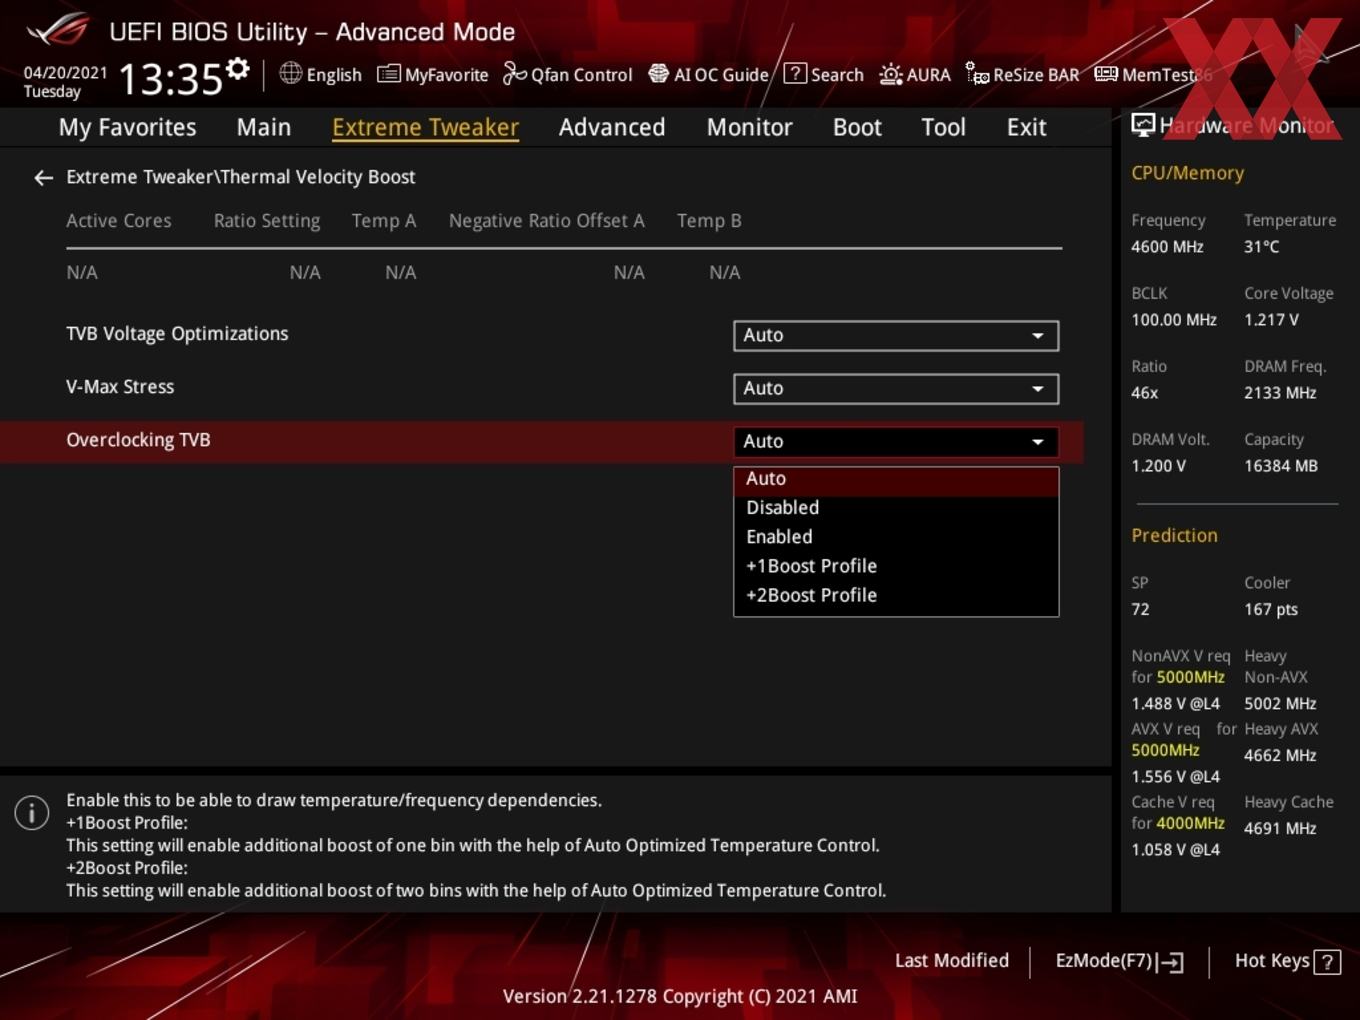Click the Prediction section heading
Image resolution: width=1360 pixels, height=1020 pixels.
pyautogui.click(x=1174, y=536)
